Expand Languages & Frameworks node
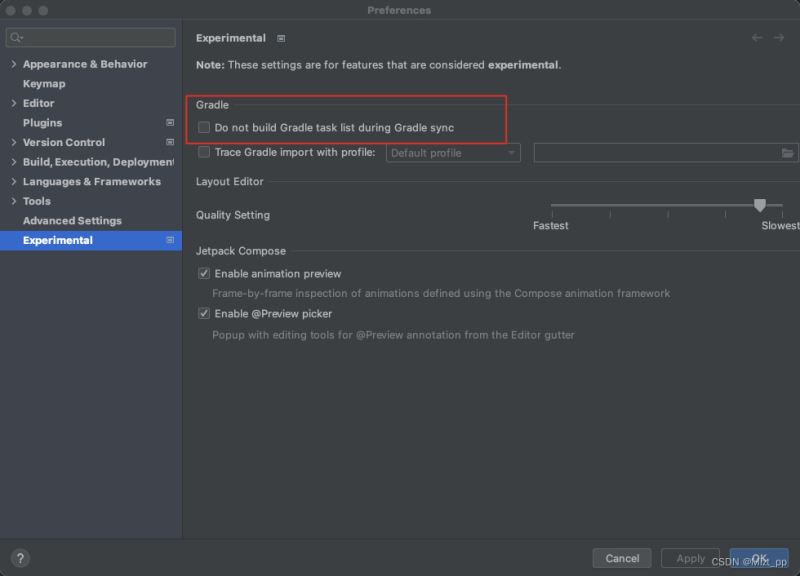Image resolution: width=800 pixels, height=576 pixels. tap(14, 182)
